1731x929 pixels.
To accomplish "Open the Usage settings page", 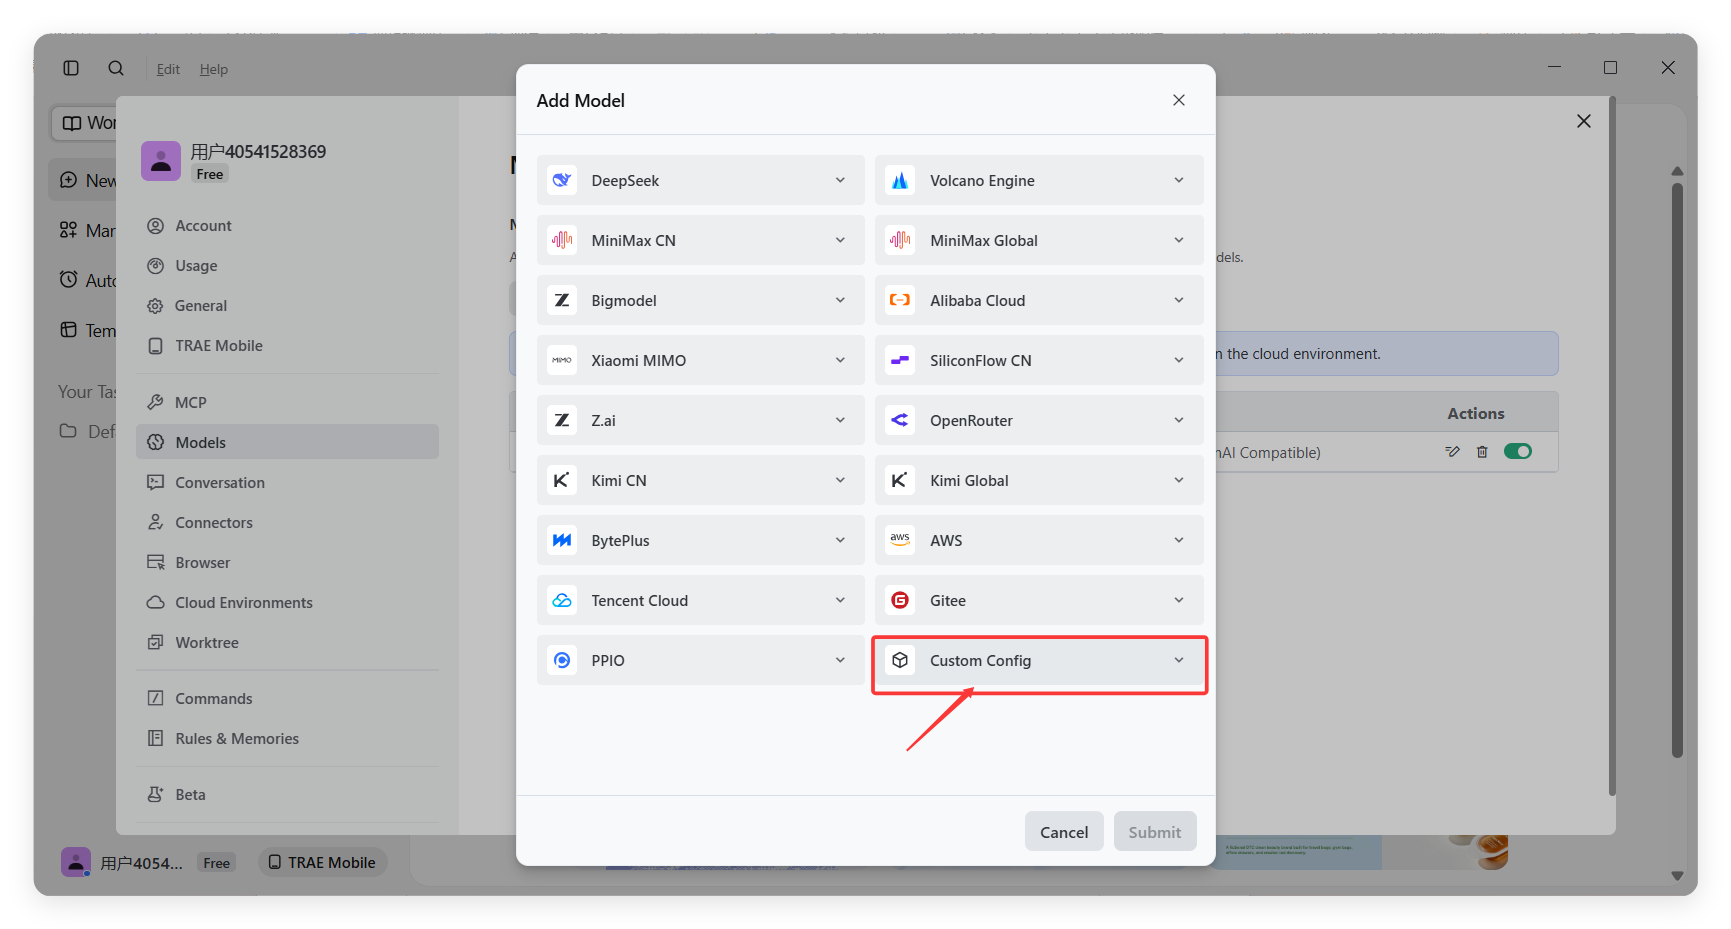I will click(288, 266).
